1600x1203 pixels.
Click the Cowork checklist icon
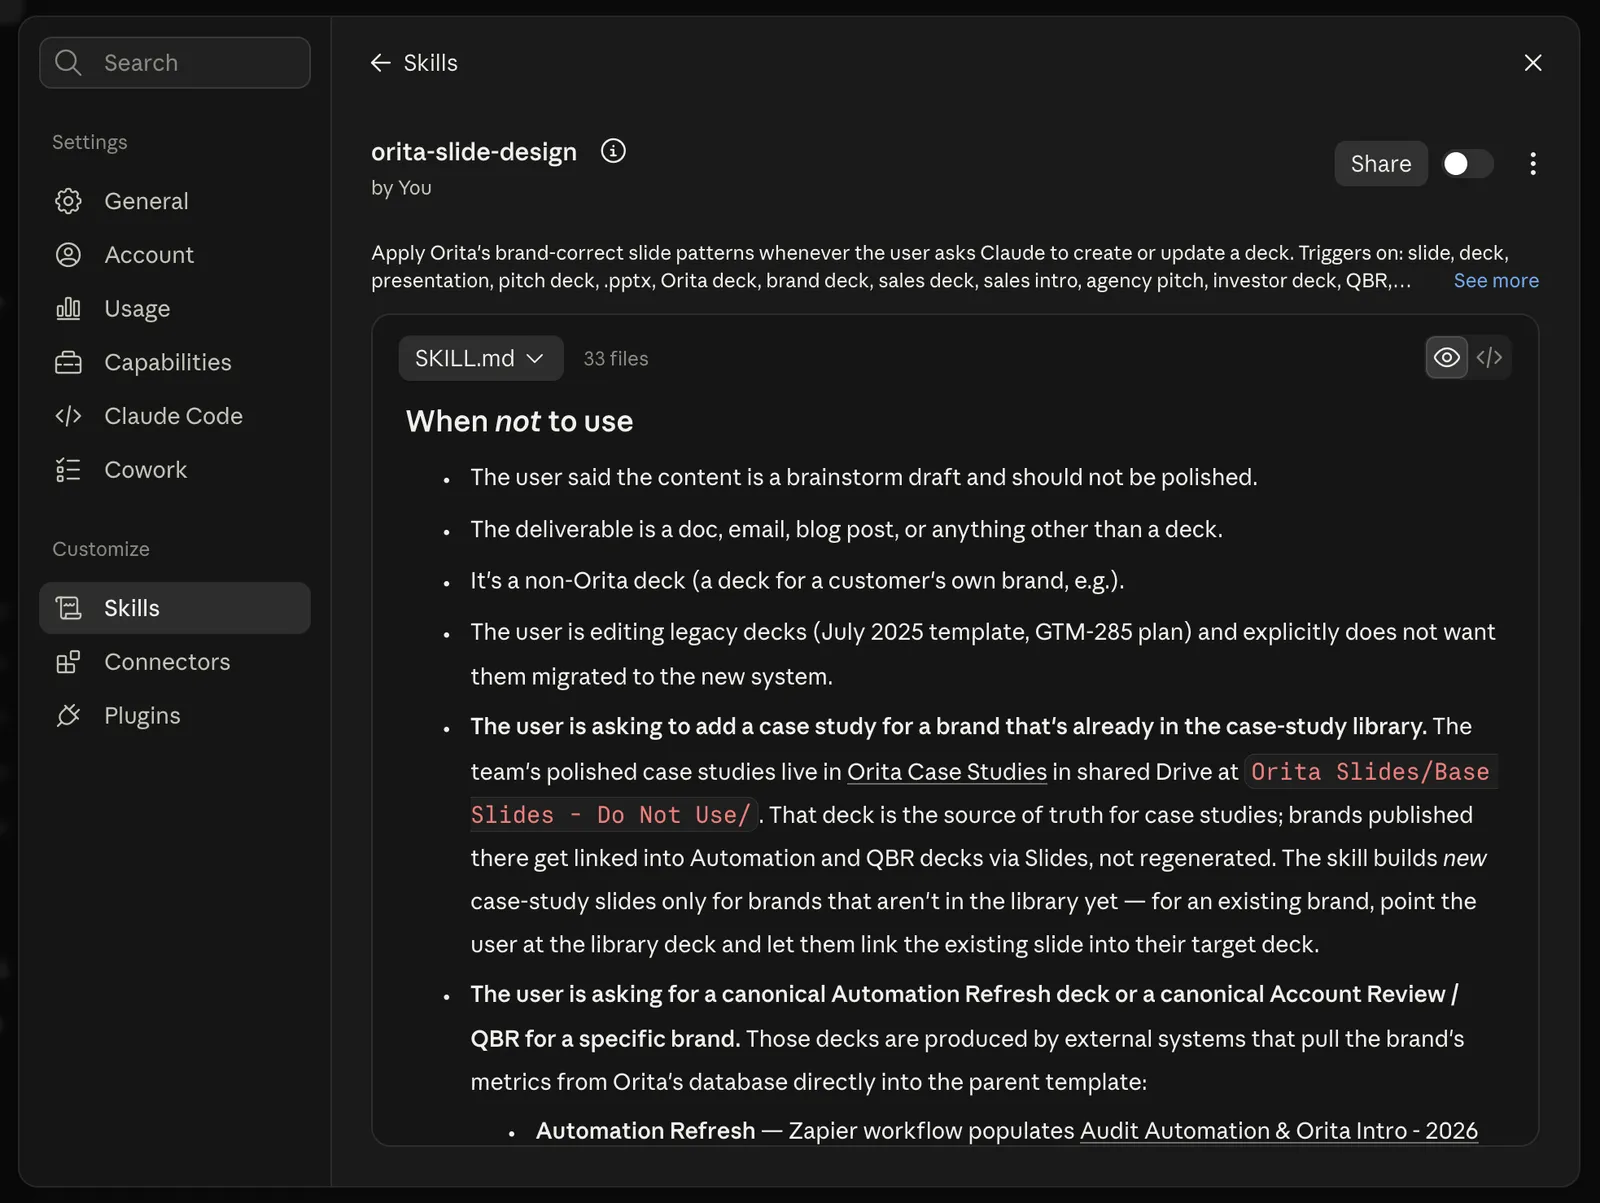pyautogui.click(x=68, y=470)
